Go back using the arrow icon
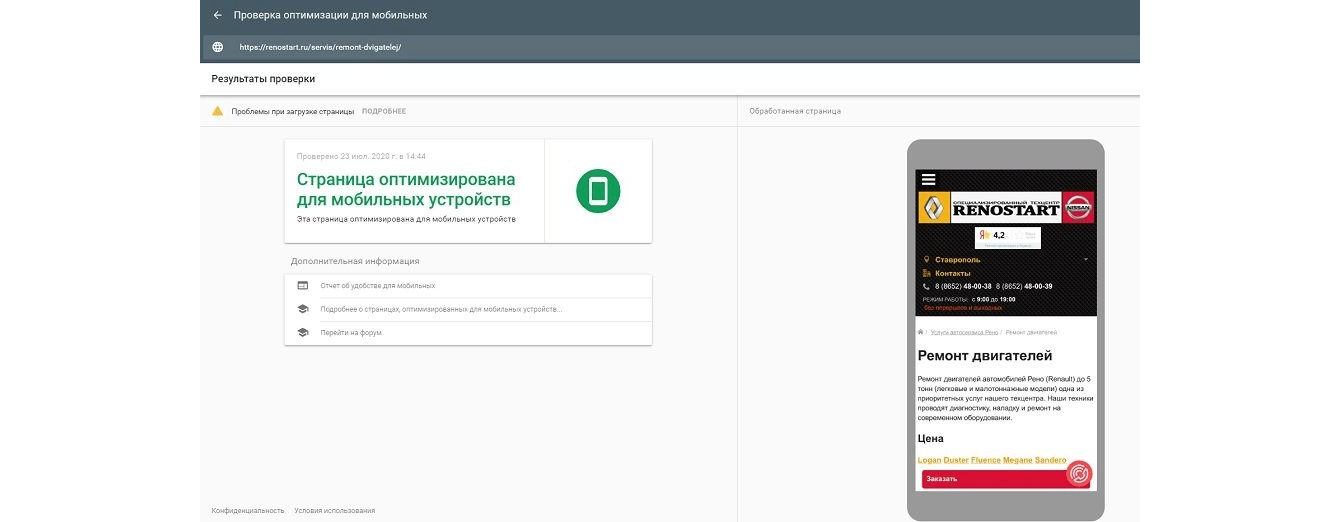This screenshot has width=1340, height=522. click(x=218, y=15)
